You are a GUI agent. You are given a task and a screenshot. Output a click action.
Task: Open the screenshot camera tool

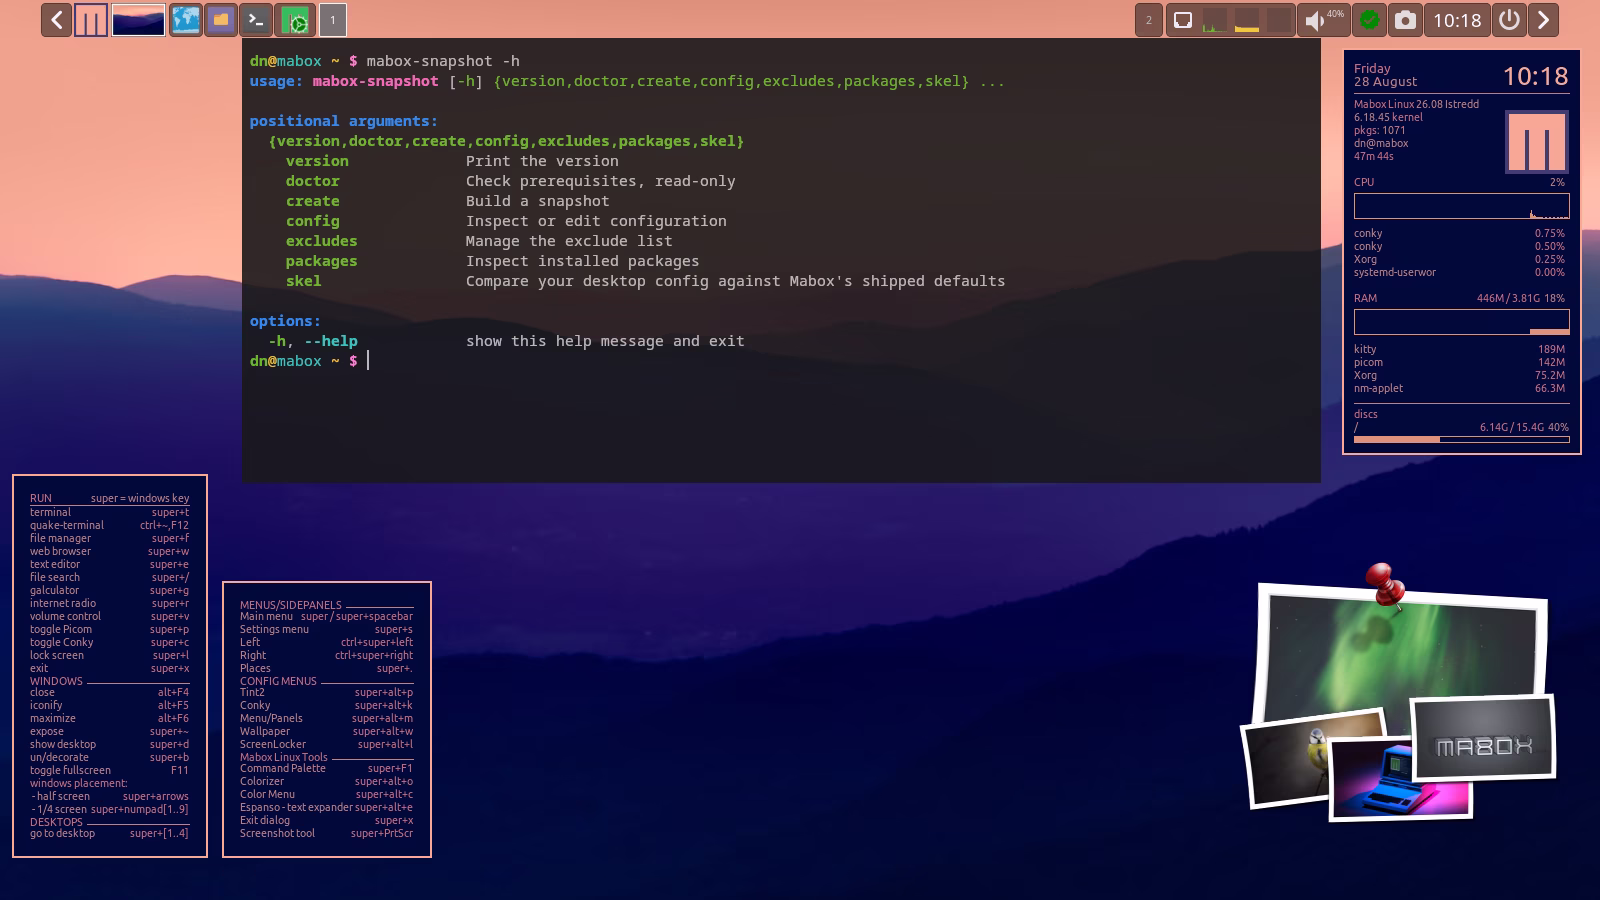[1405, 20]
